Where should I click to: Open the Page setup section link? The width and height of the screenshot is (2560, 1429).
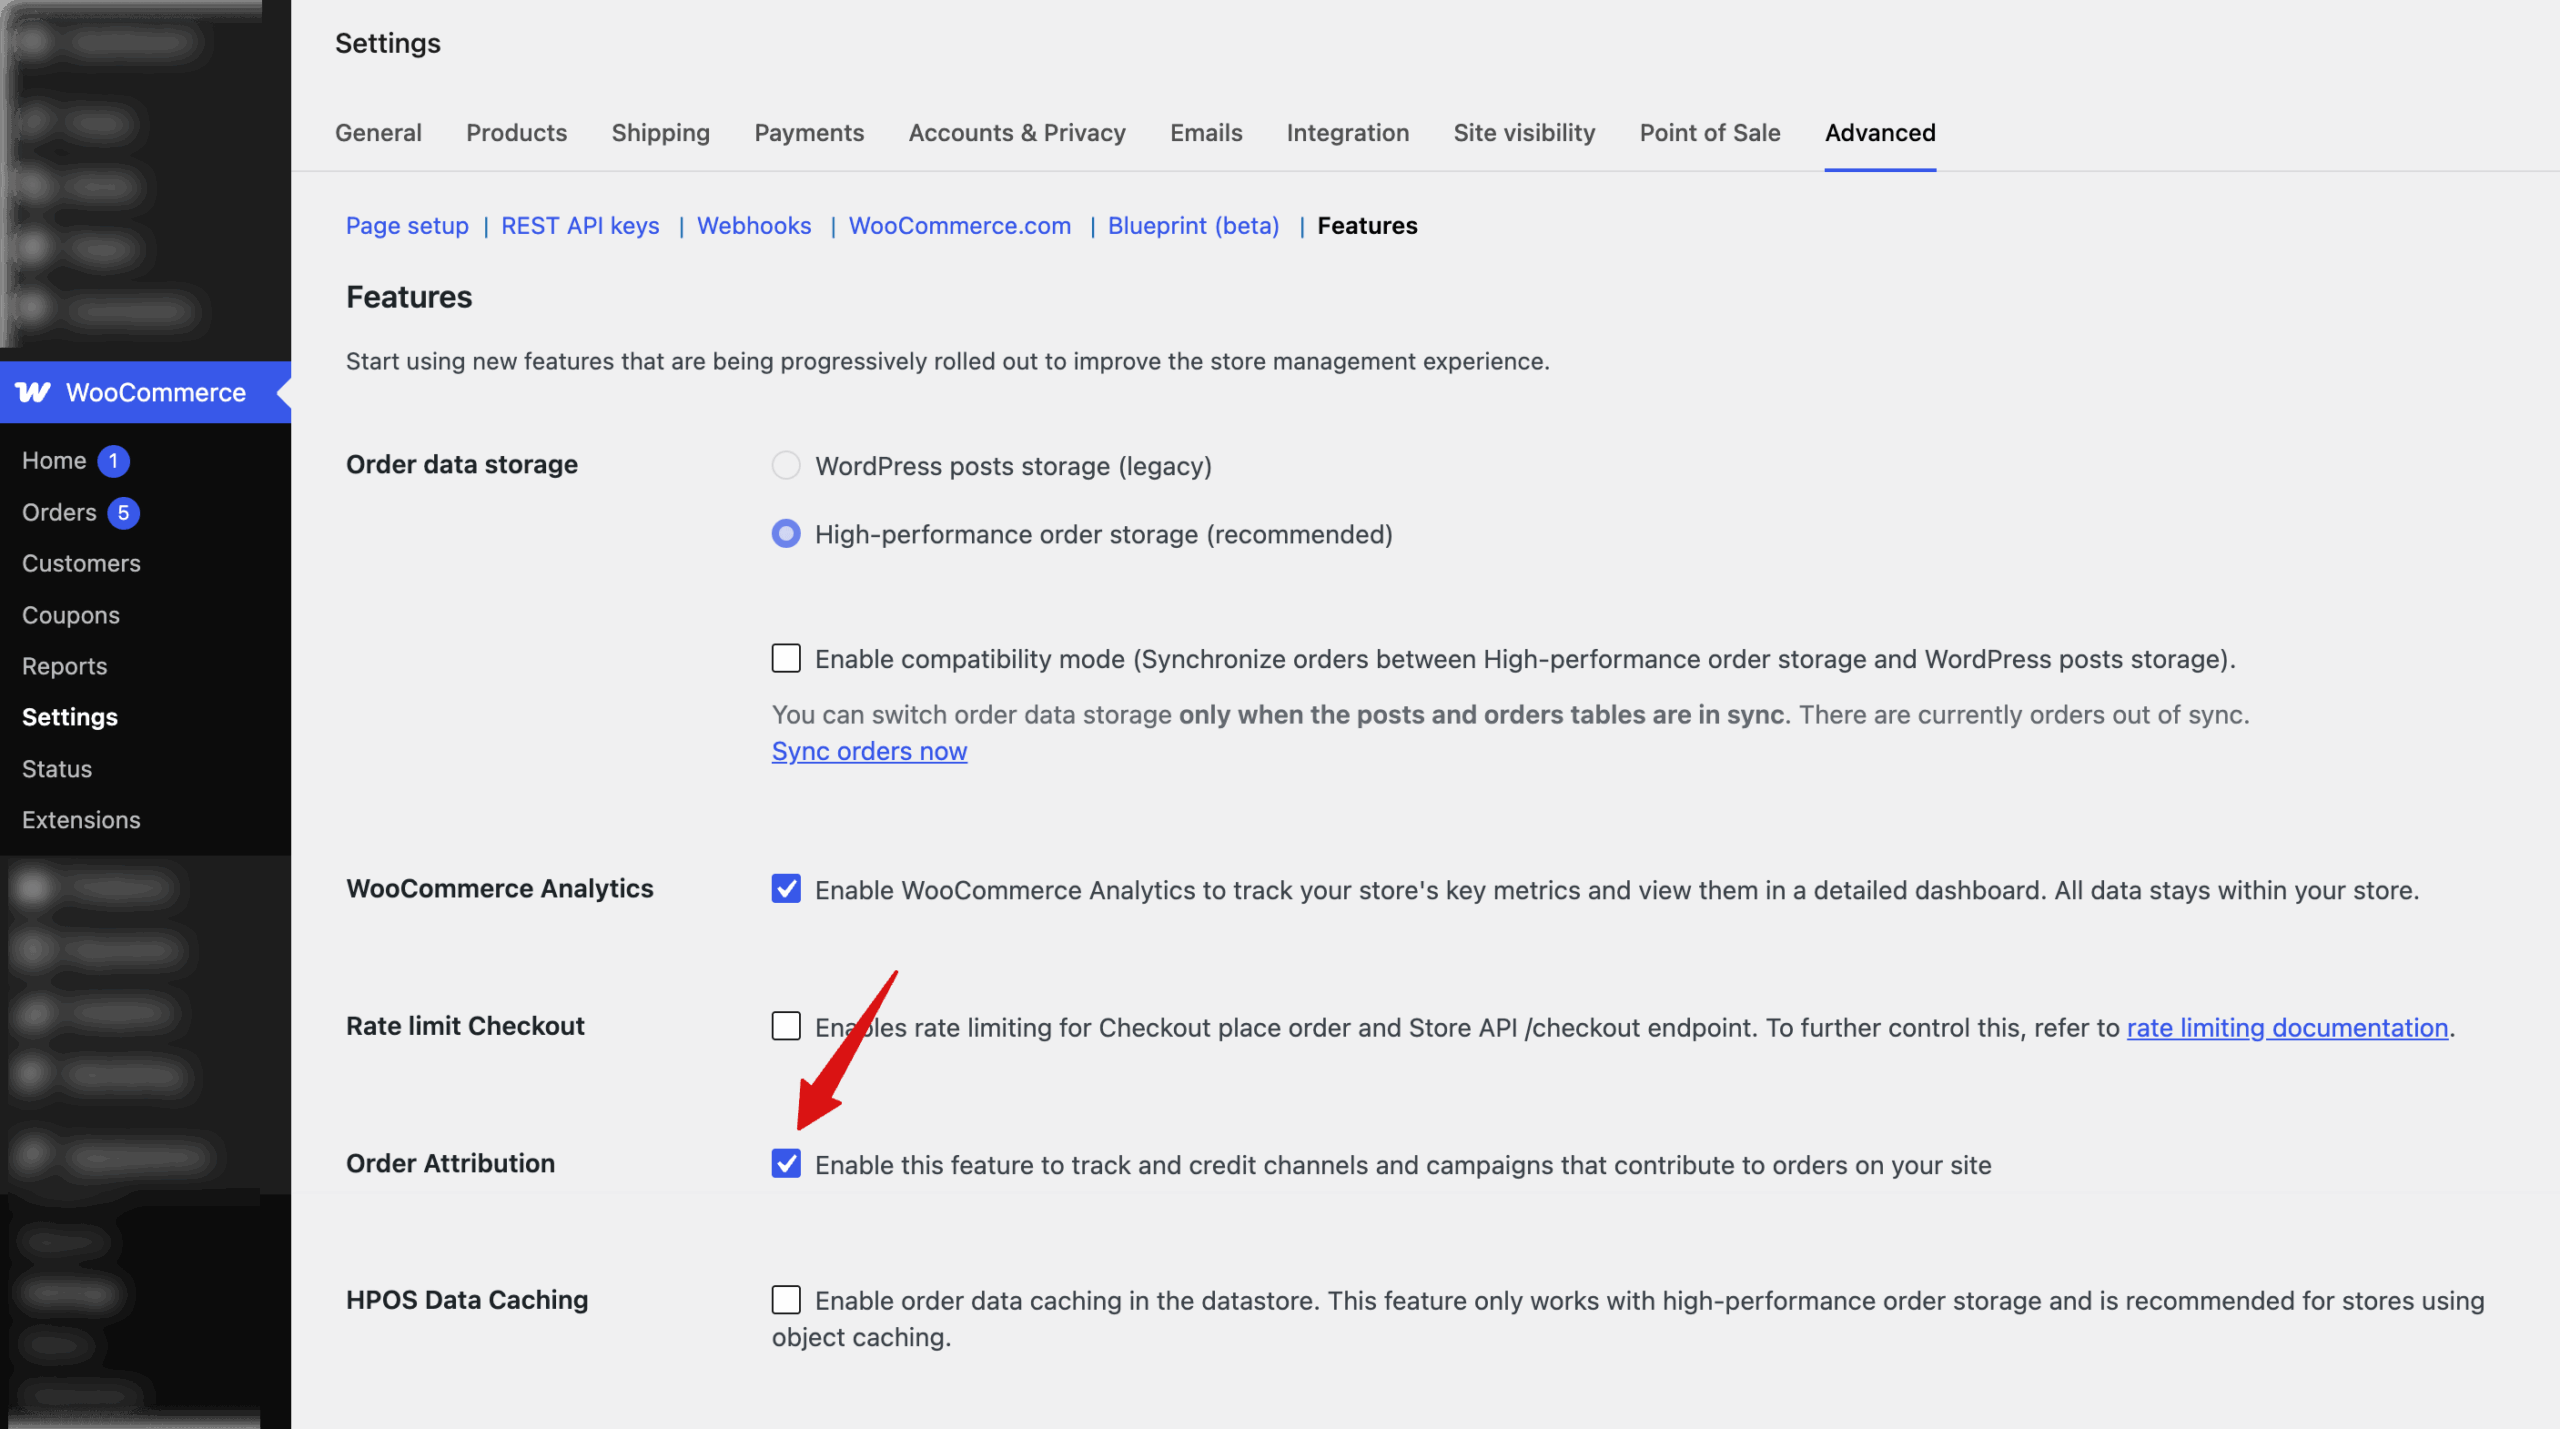(407, 225)
